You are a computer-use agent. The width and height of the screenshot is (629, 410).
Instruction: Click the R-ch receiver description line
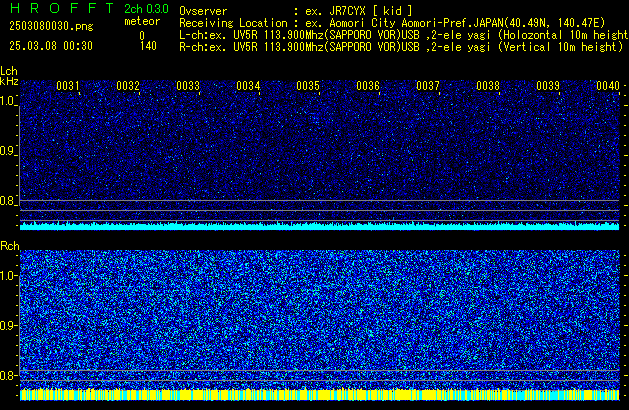click(x=401, y=47)
